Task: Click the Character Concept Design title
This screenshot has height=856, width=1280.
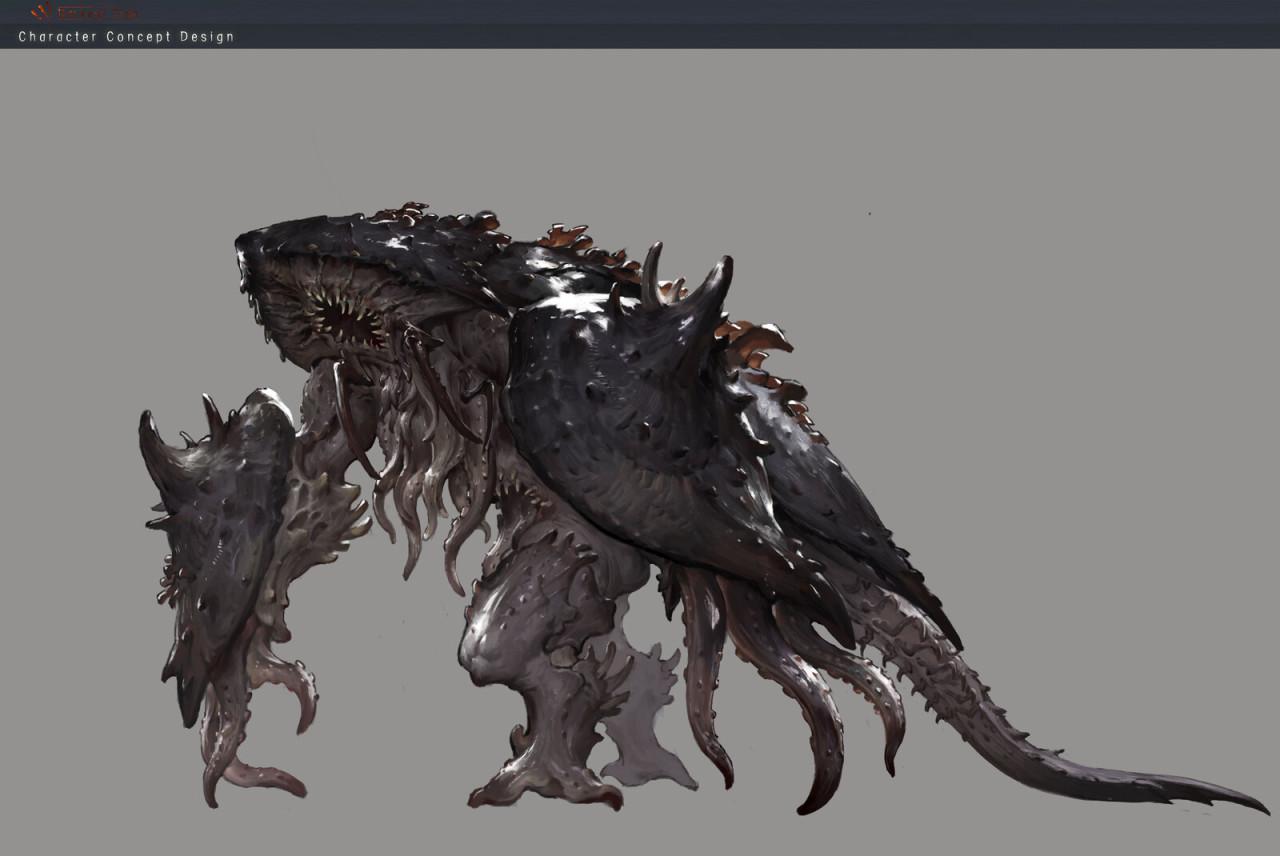Action: pyautogui.click(x=126, y=37)
